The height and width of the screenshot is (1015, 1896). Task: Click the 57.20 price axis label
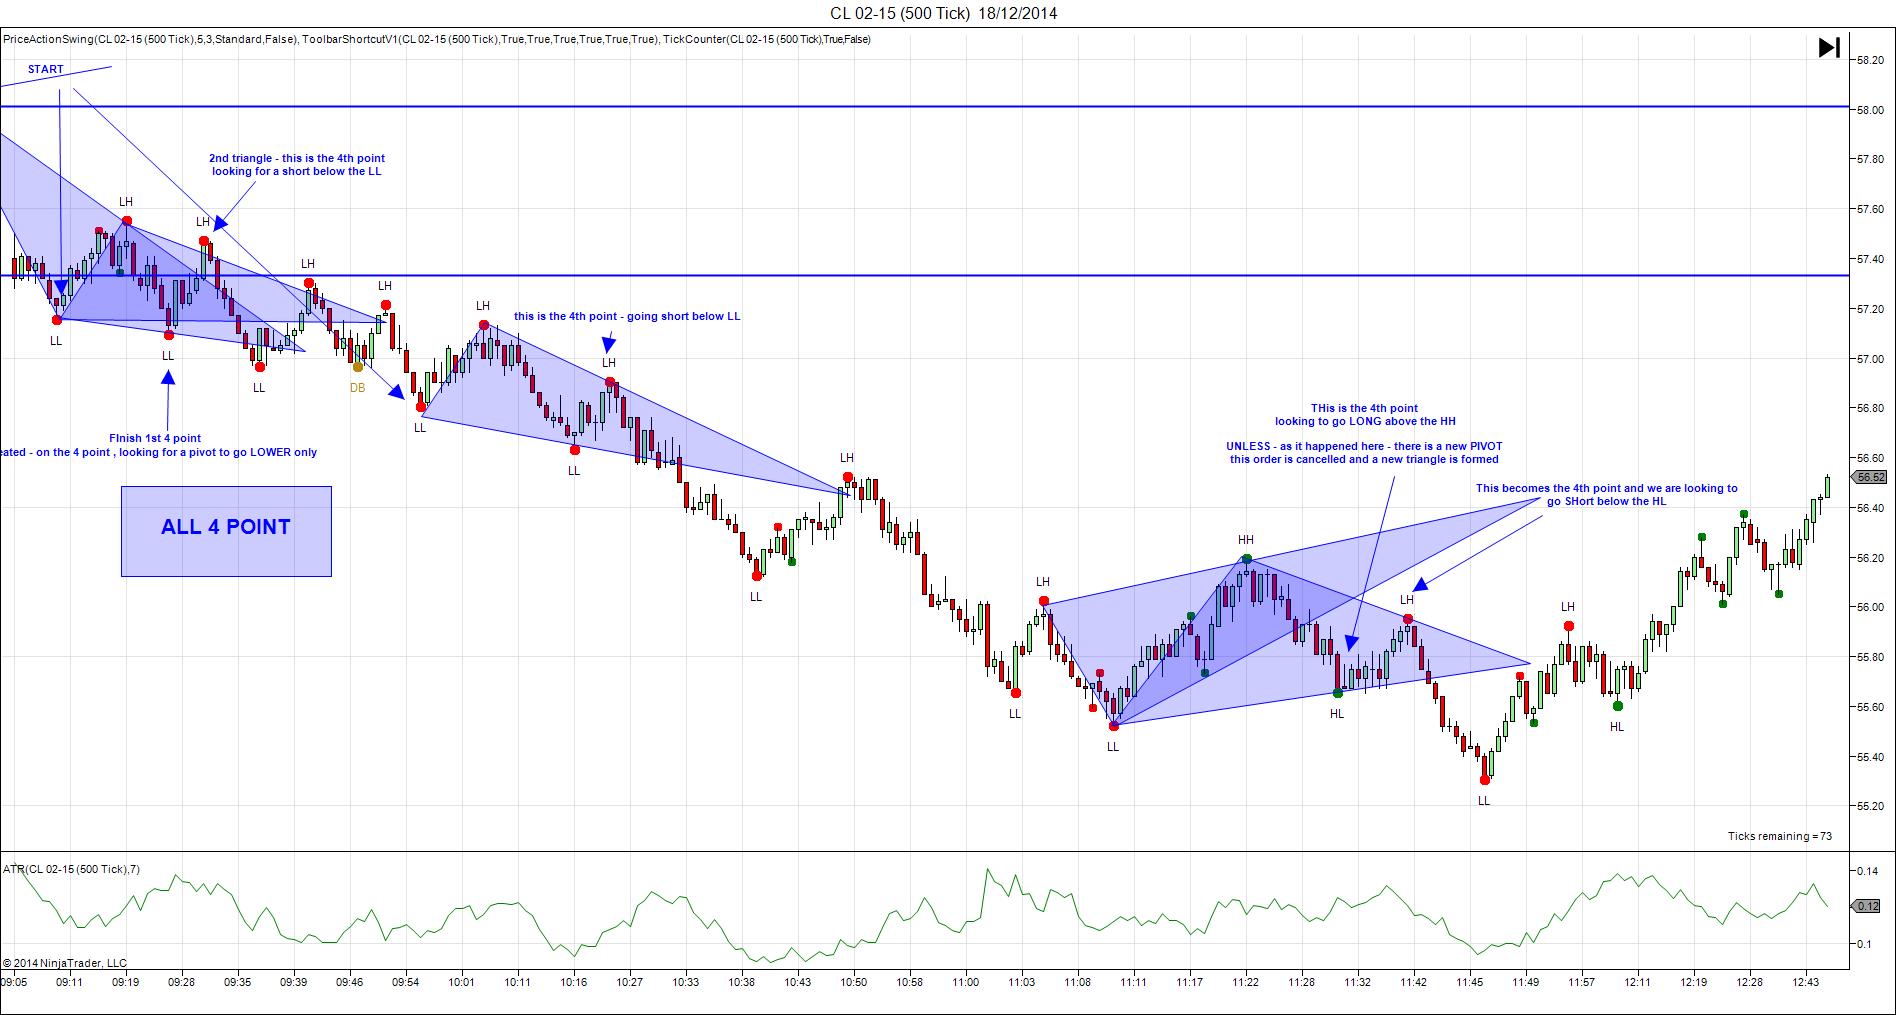[x=1870, y=309]
